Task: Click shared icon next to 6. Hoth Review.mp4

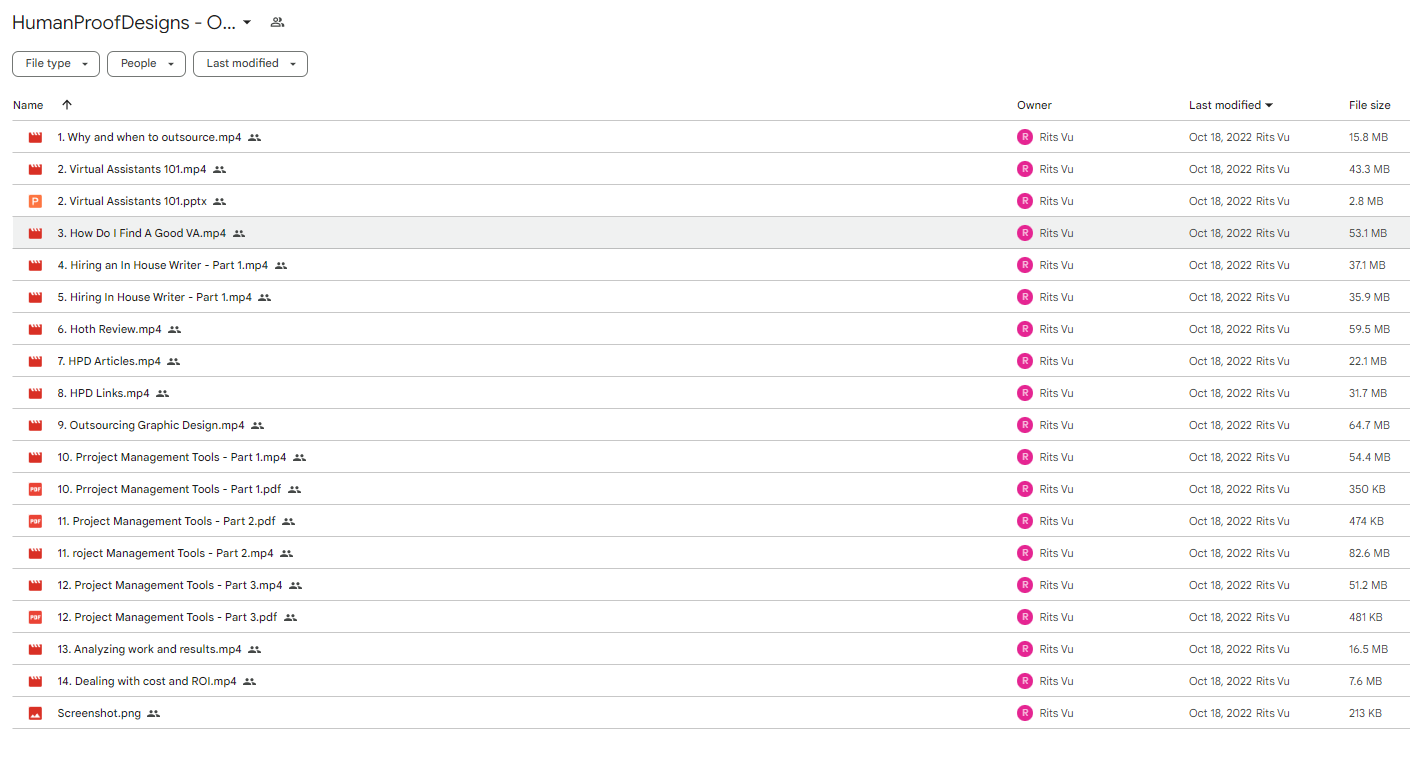Action: coord(174,330)
